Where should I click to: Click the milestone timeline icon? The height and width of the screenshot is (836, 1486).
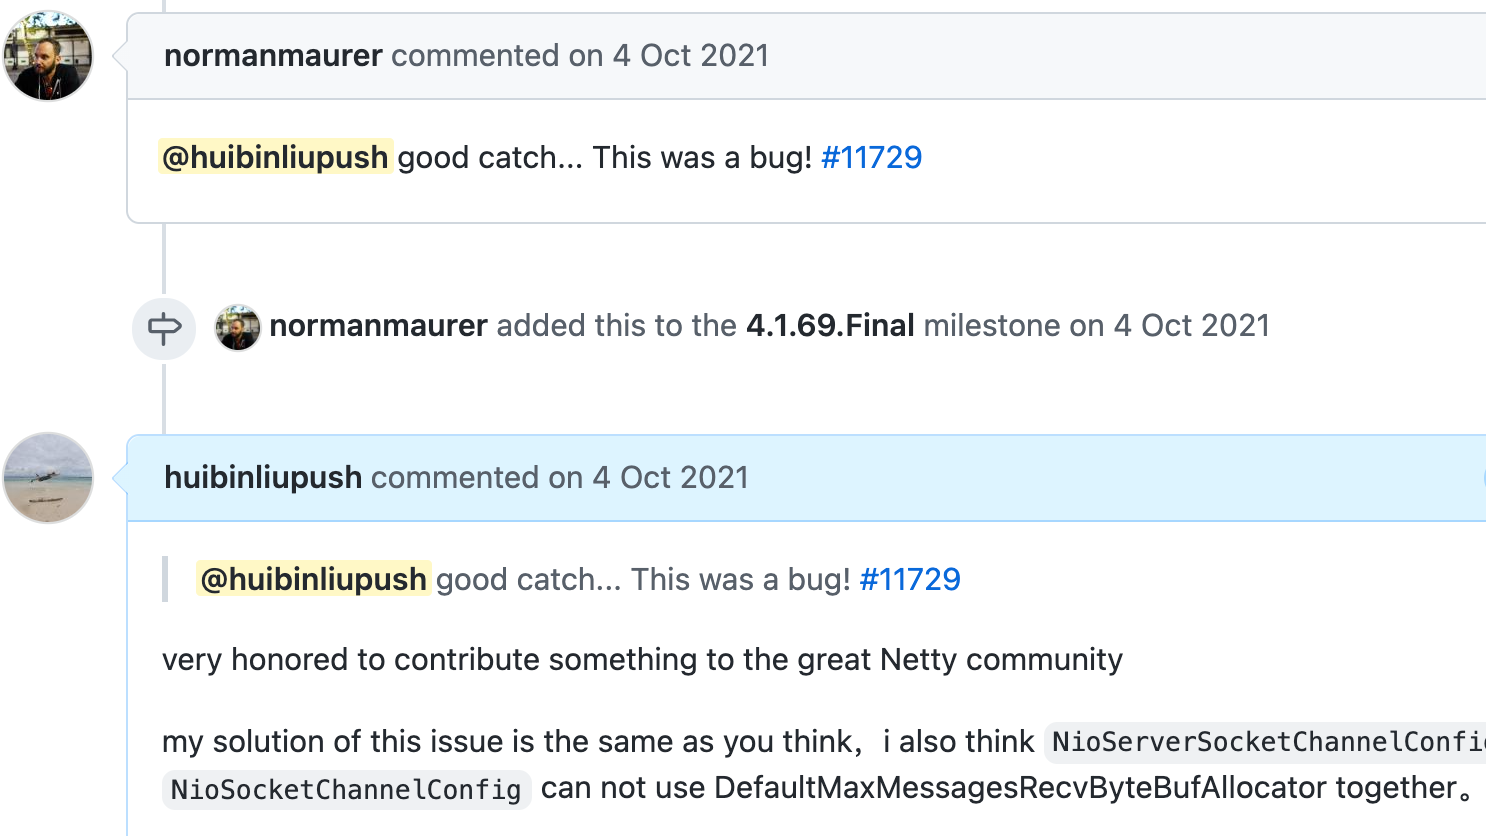click(x=164, y=328)
